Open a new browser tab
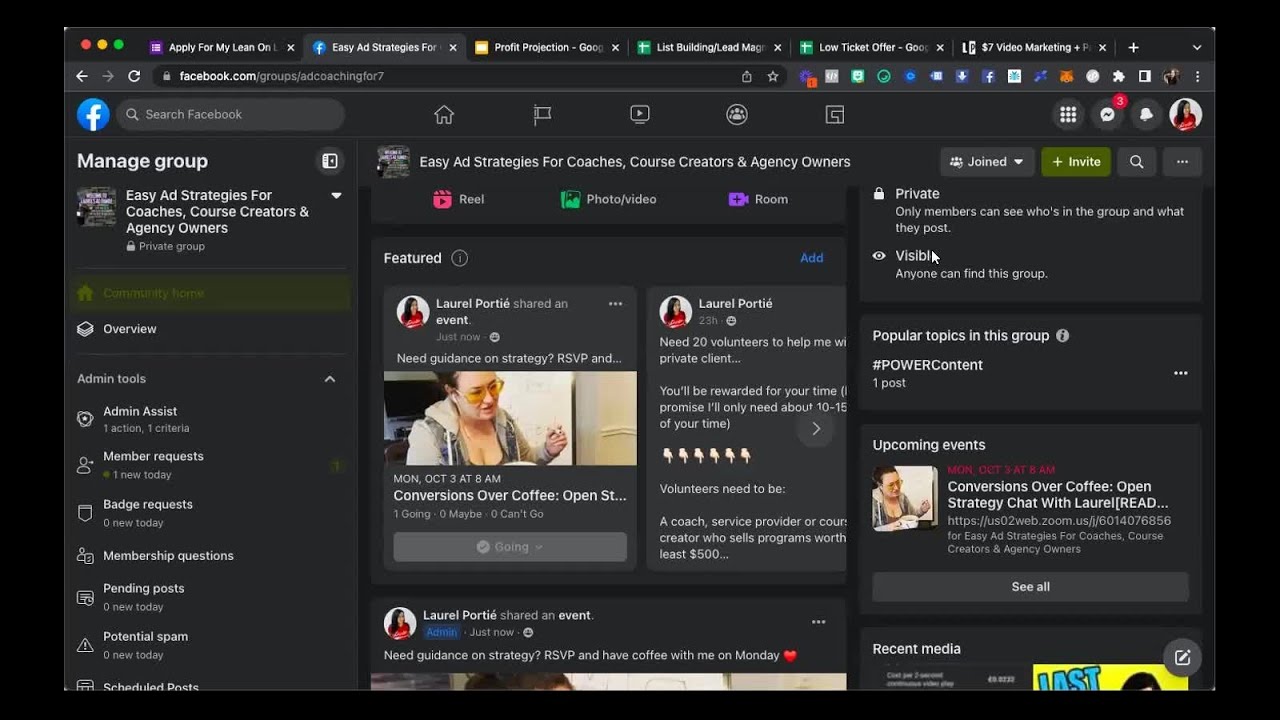Image resolution: width=1280 pixels, height=720 pixels. [1133, 47]
